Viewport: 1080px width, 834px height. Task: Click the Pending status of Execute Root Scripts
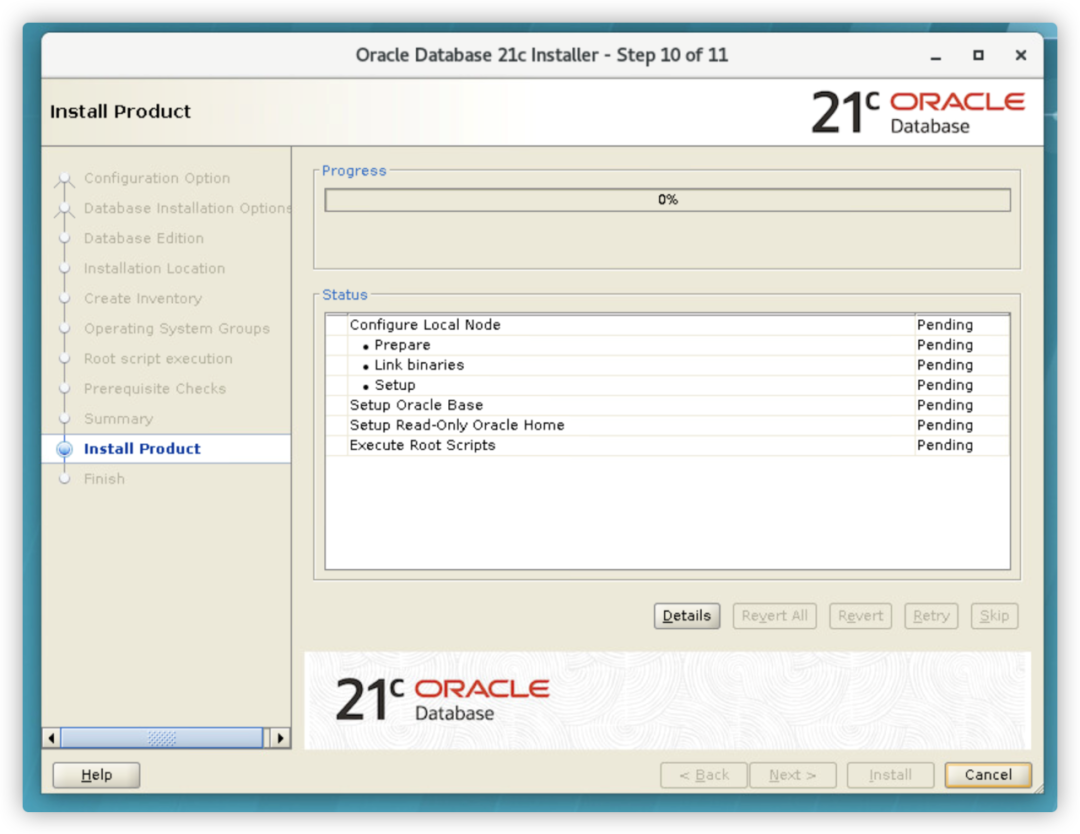945,445
